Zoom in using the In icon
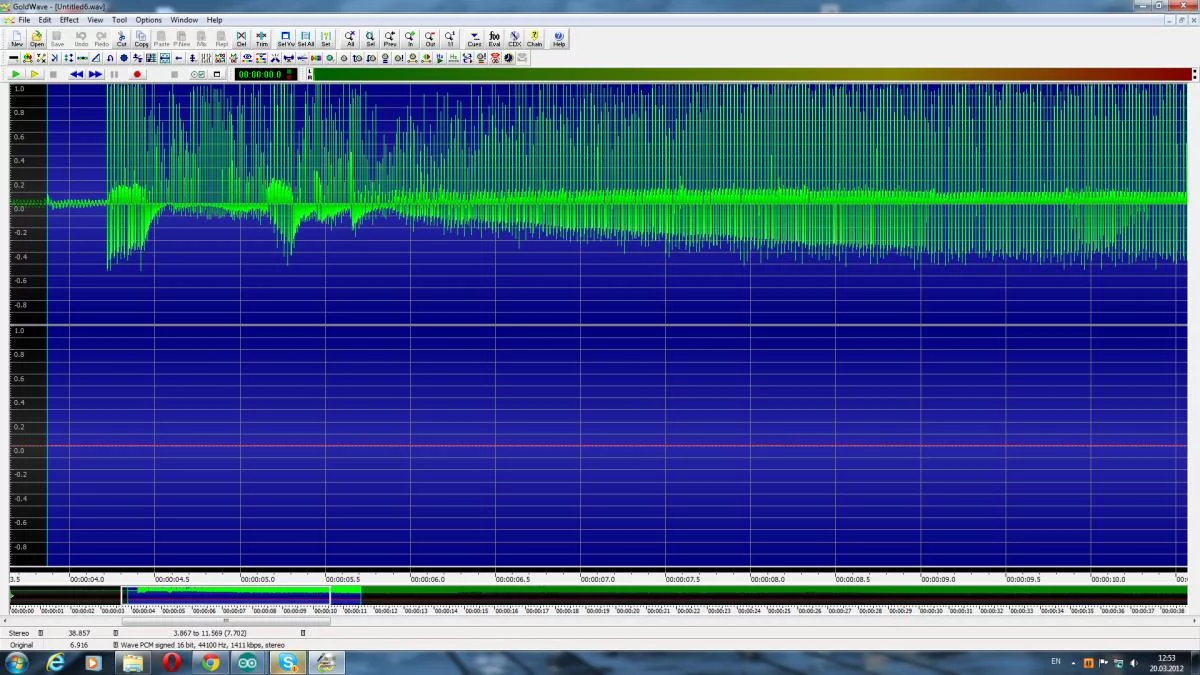1200x675 pixels. pos(410,38)
